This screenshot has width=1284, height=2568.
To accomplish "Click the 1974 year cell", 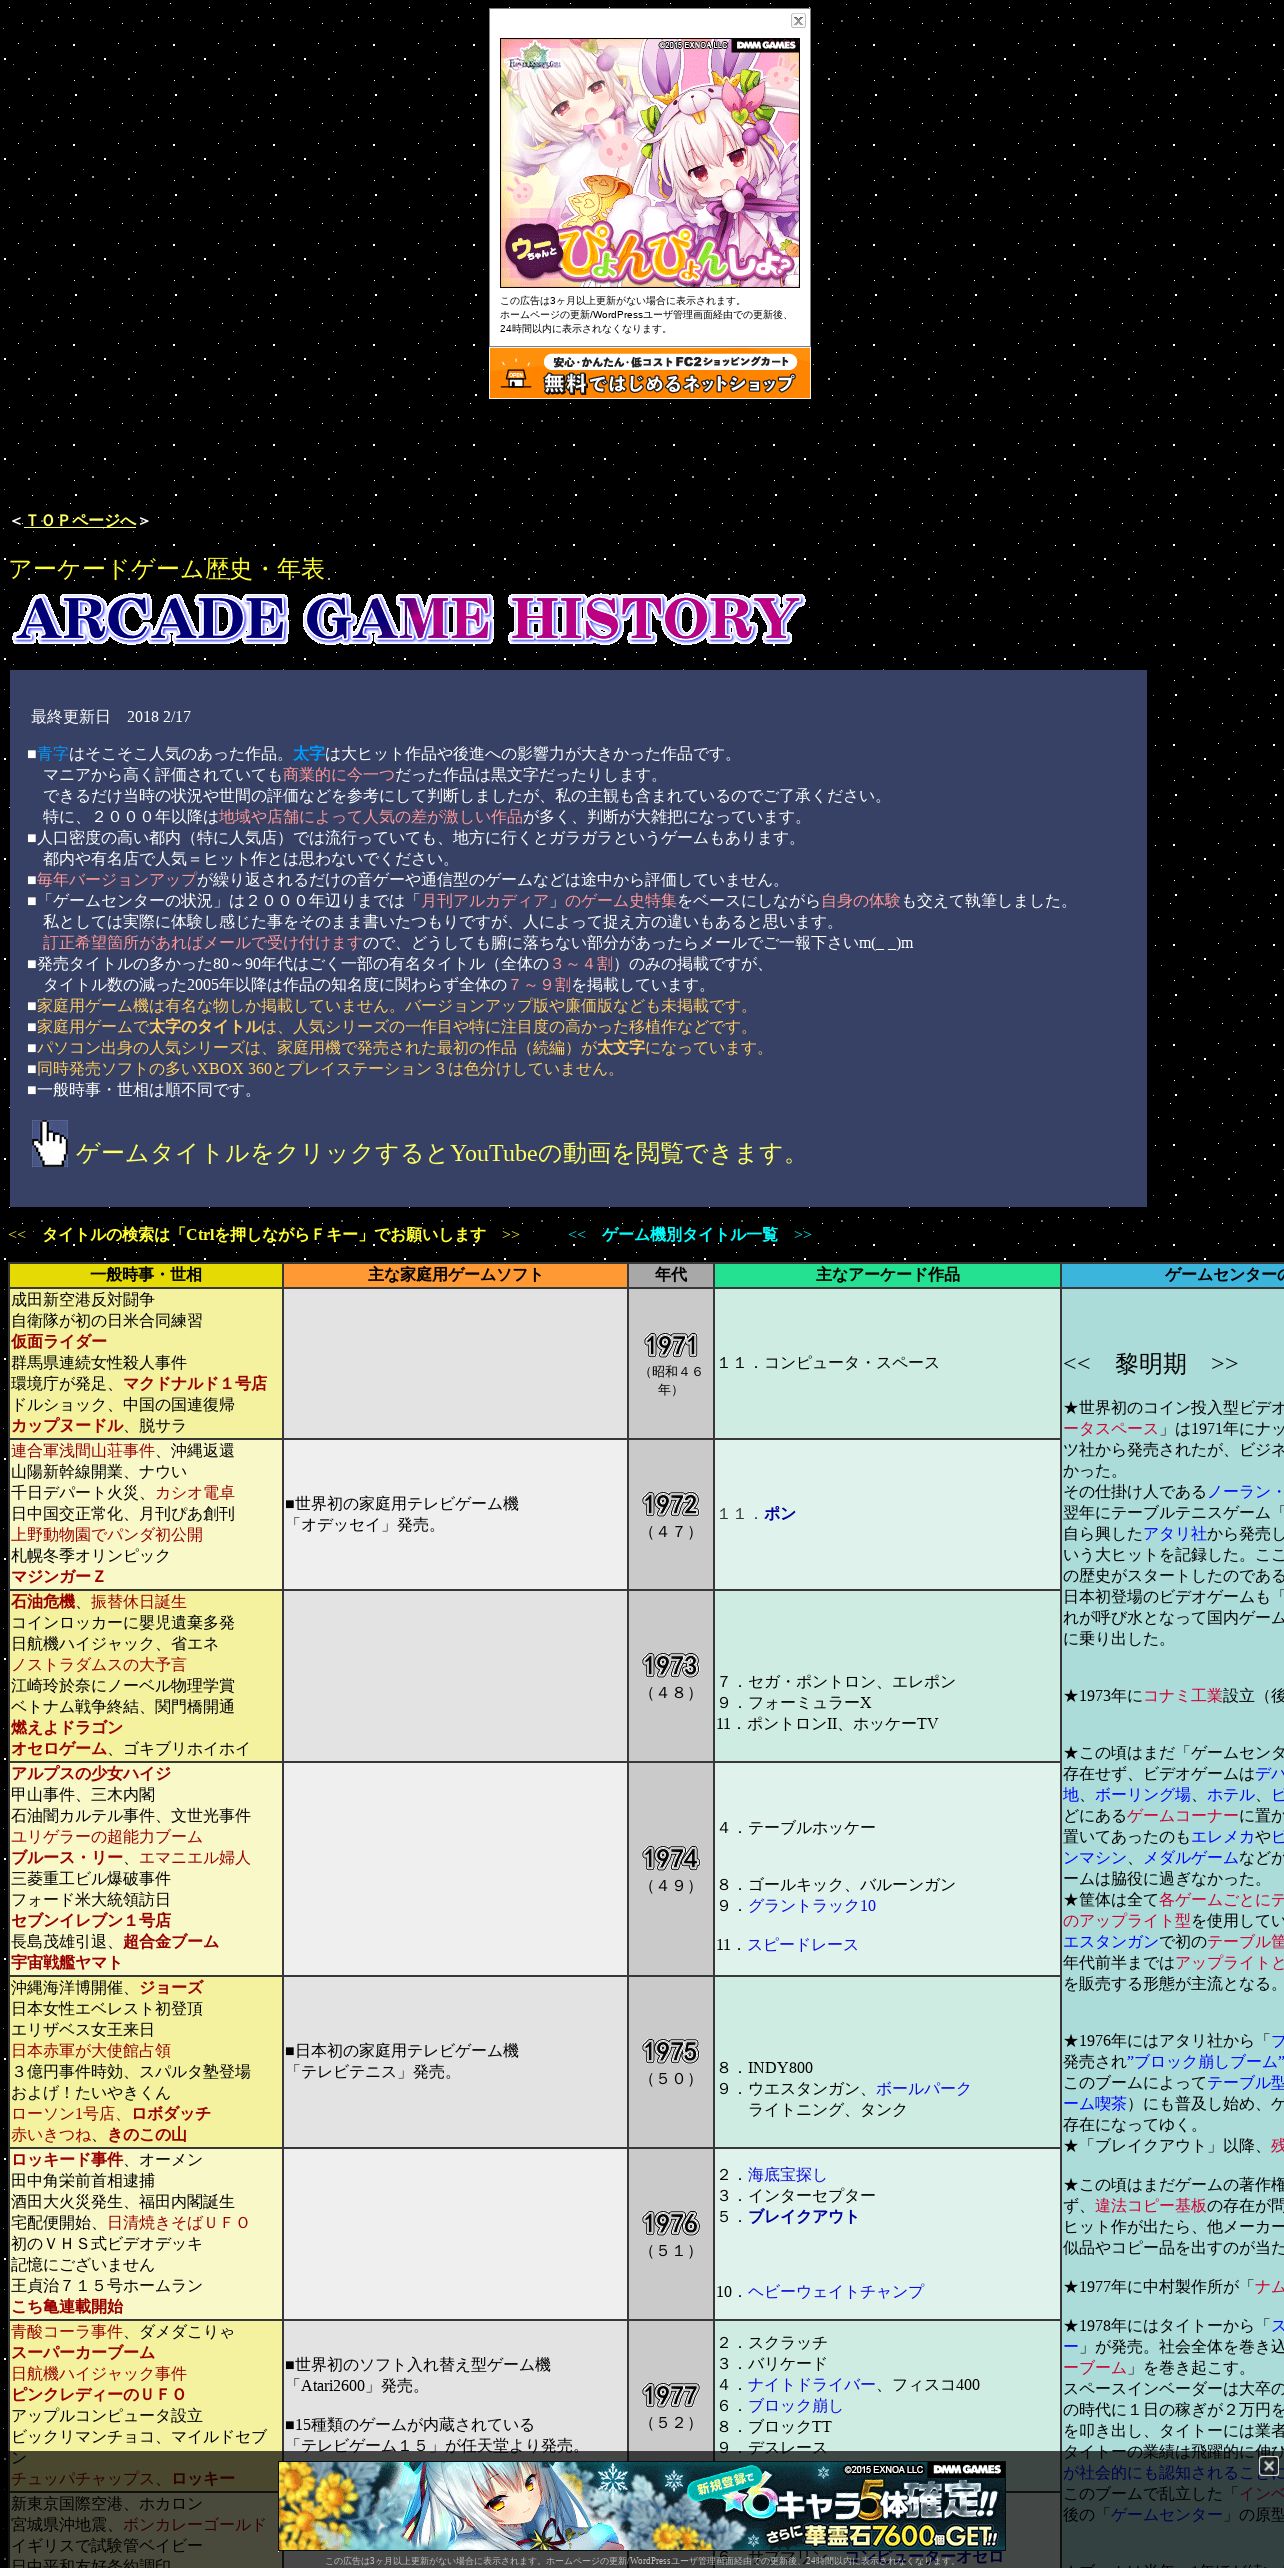I will (x=671, y=1869).
